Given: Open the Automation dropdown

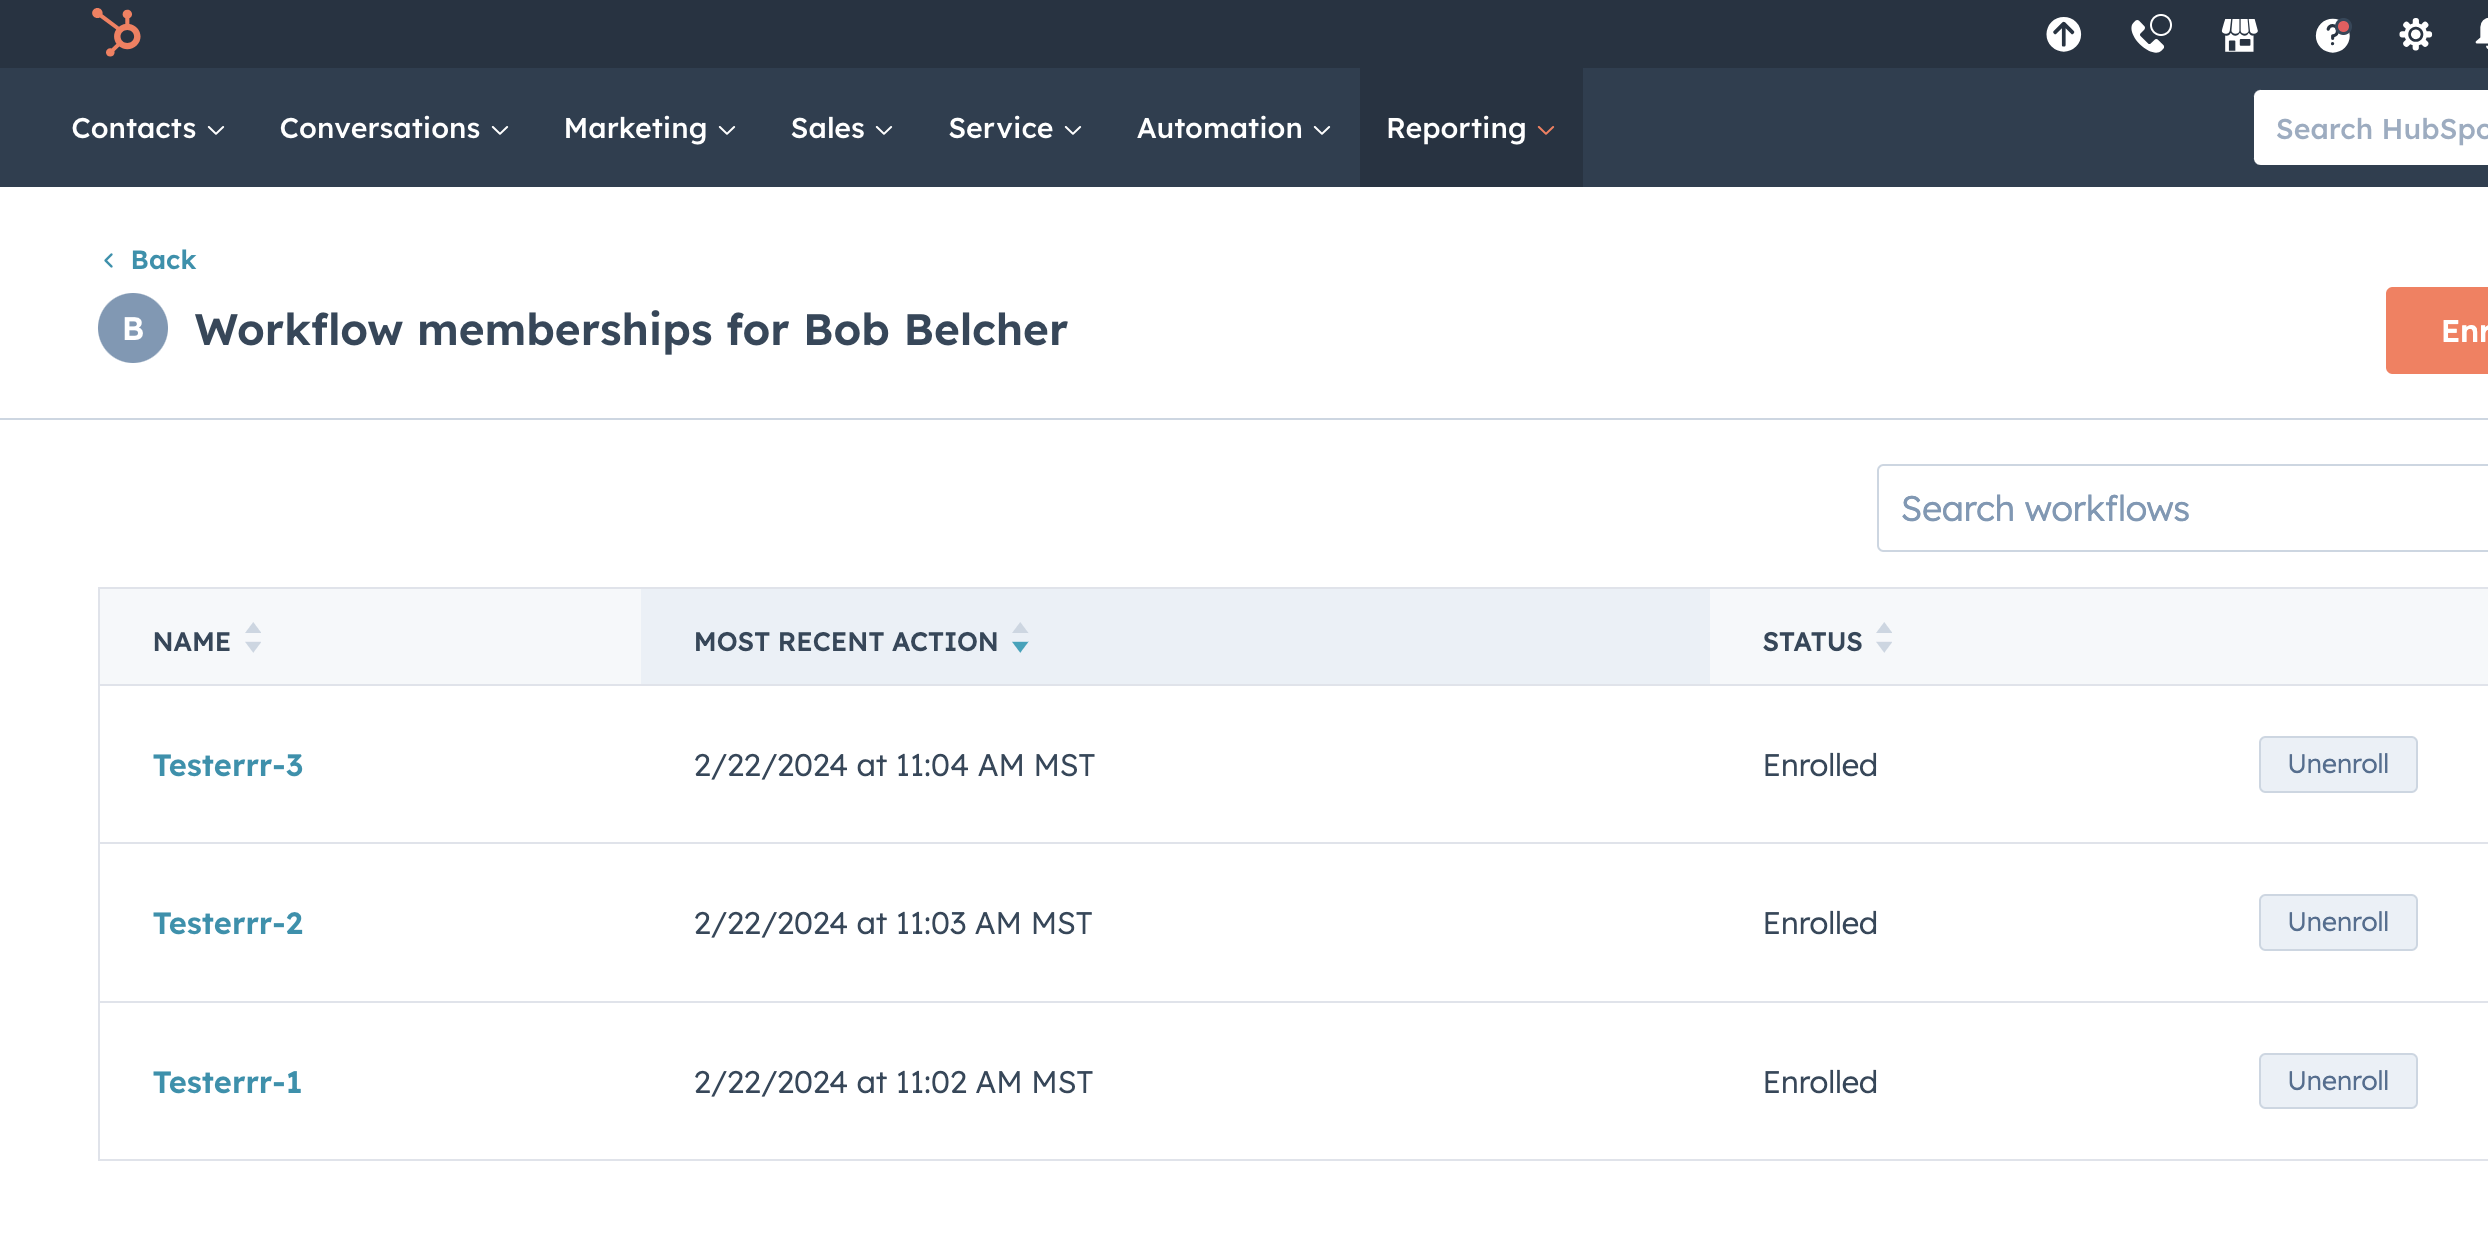Looking at the screenshot, I should 1233,128.
